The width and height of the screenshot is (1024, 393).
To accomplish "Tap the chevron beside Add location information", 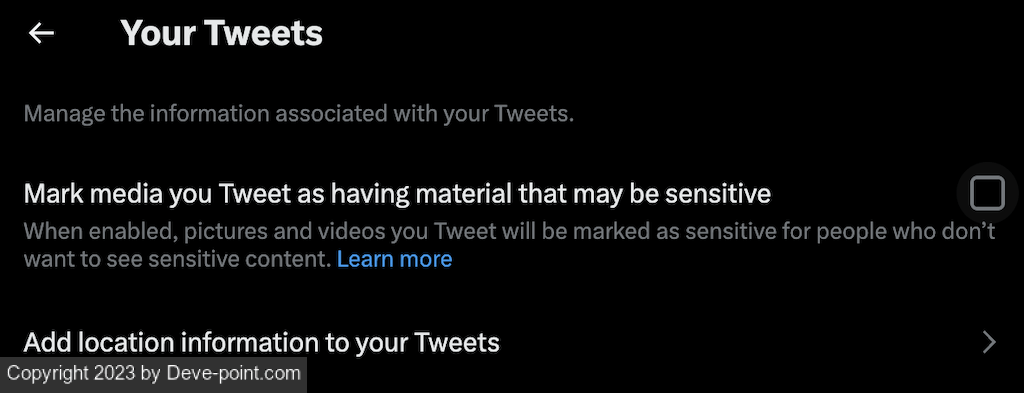I will pos(989,342).
